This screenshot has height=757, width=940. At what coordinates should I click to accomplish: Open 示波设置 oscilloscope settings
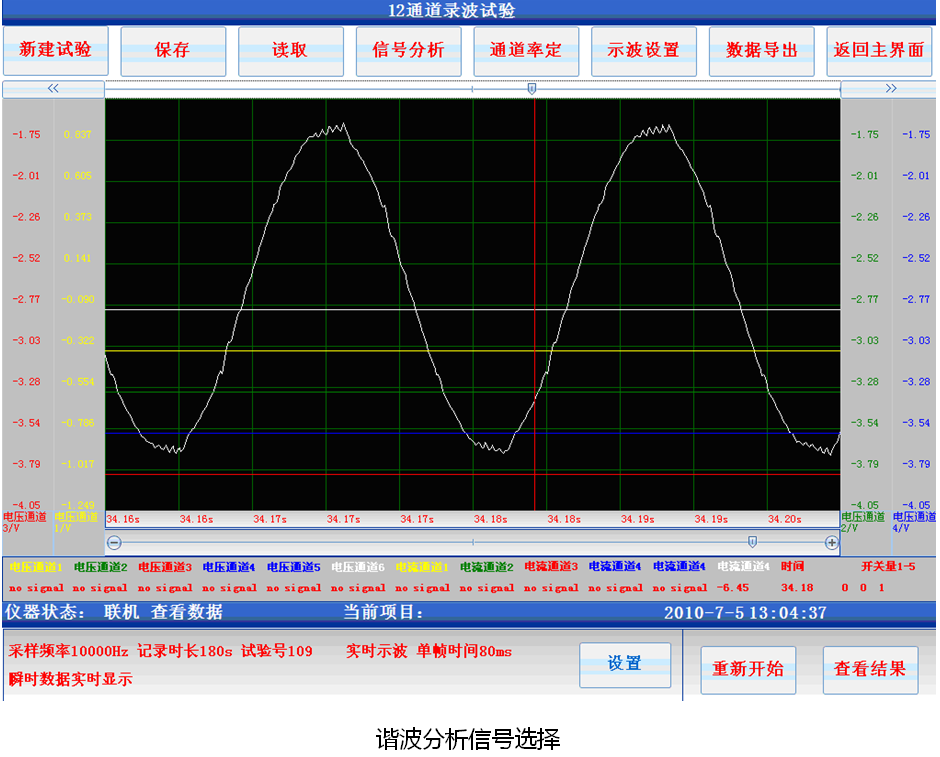pyautogui.click(x=643, y=51)
